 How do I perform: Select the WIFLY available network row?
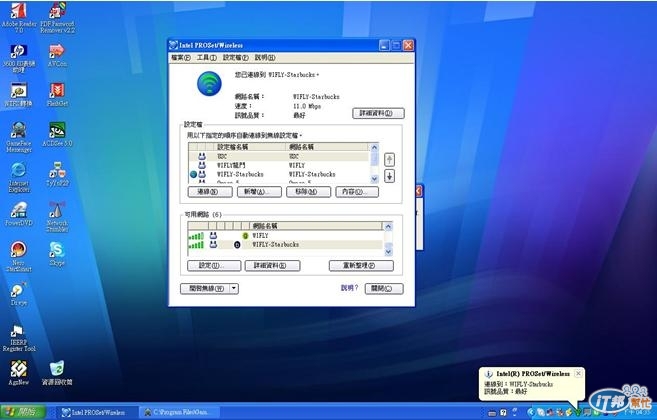click(285, 236)
